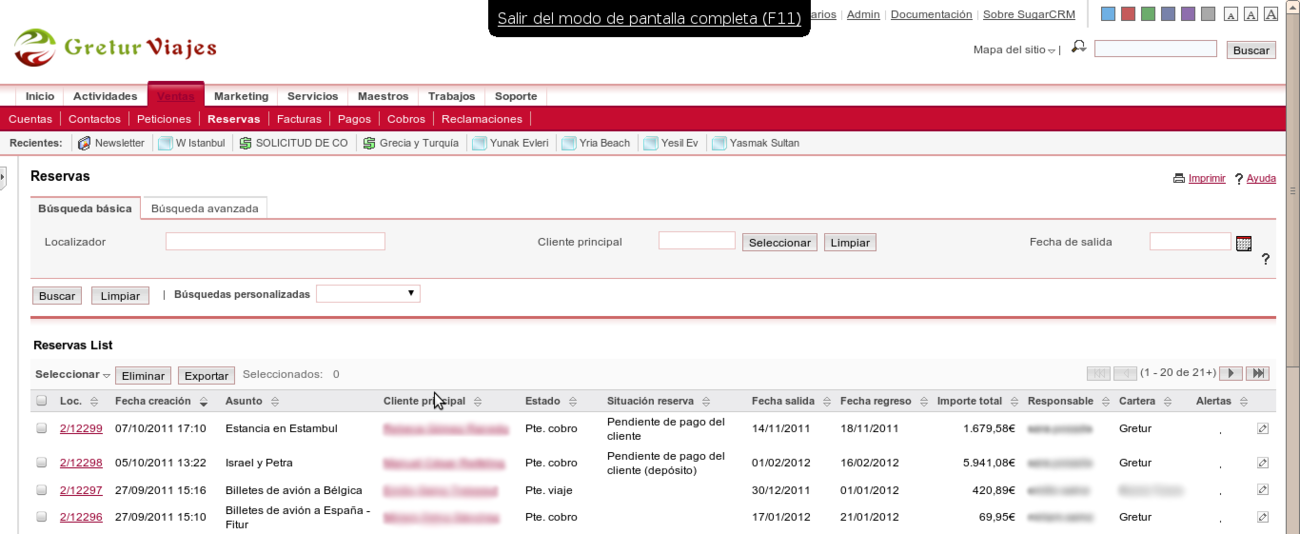
Task: Click the printer icon next to Imprimir
Action: 1179,179
